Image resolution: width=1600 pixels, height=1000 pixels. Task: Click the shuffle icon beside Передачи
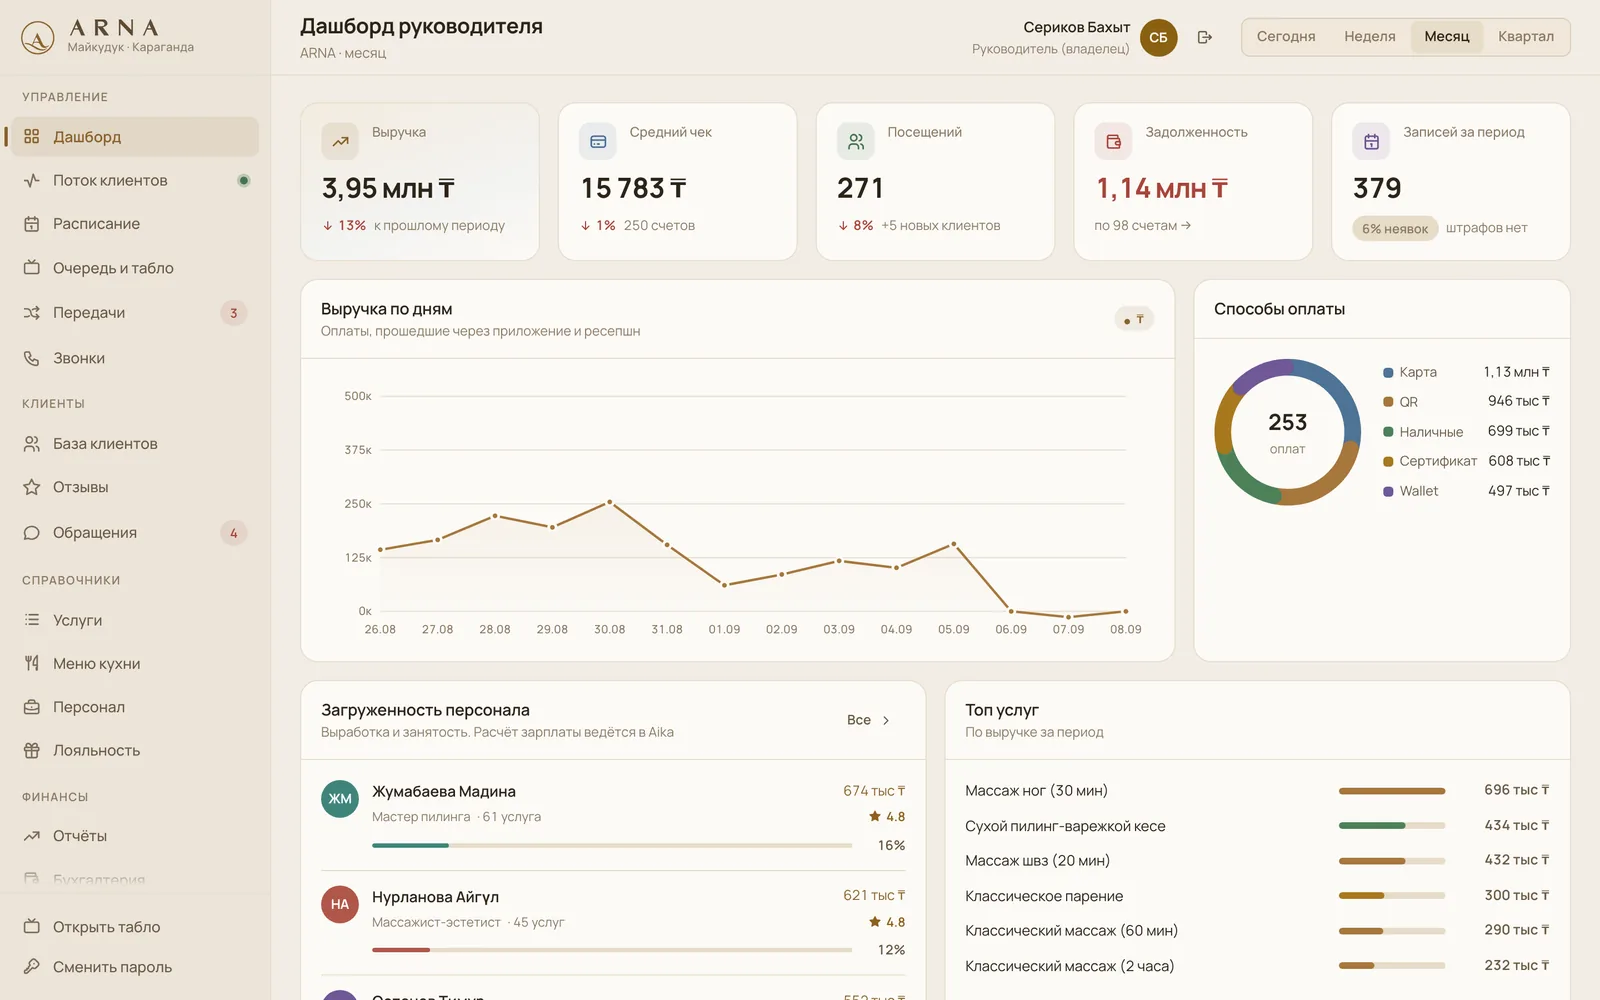click(x=32, y=313)
